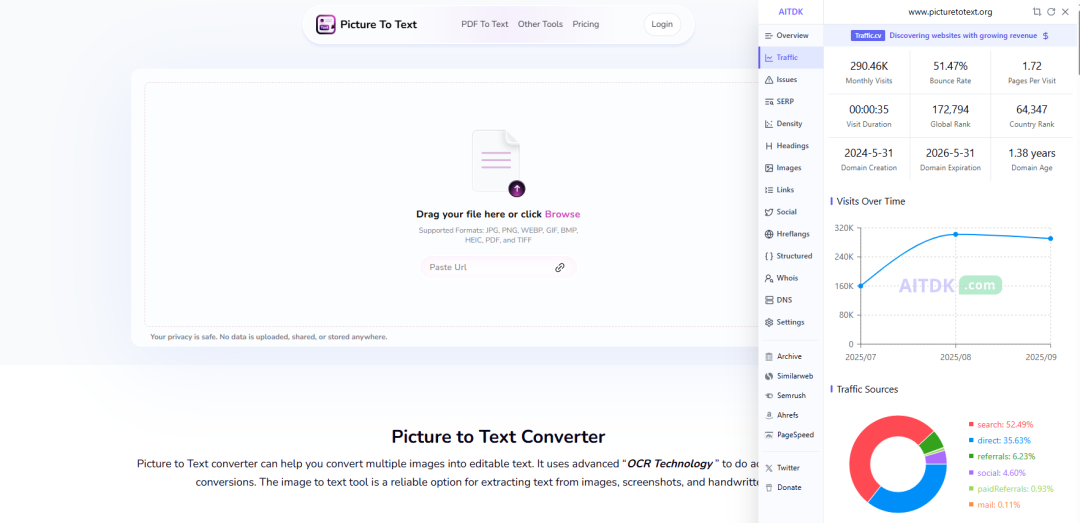This screenshot has height=523, width=1080.
Task: Open the 'Discovering websites with growing revenue' link
Action: coord(964,35)
